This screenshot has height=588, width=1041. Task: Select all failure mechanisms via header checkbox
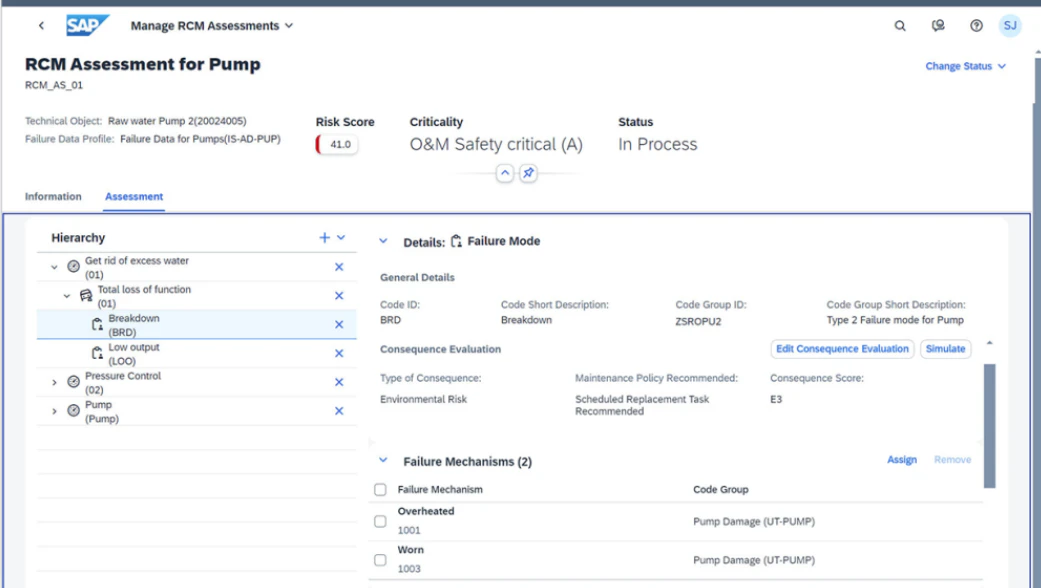(380, 489)
